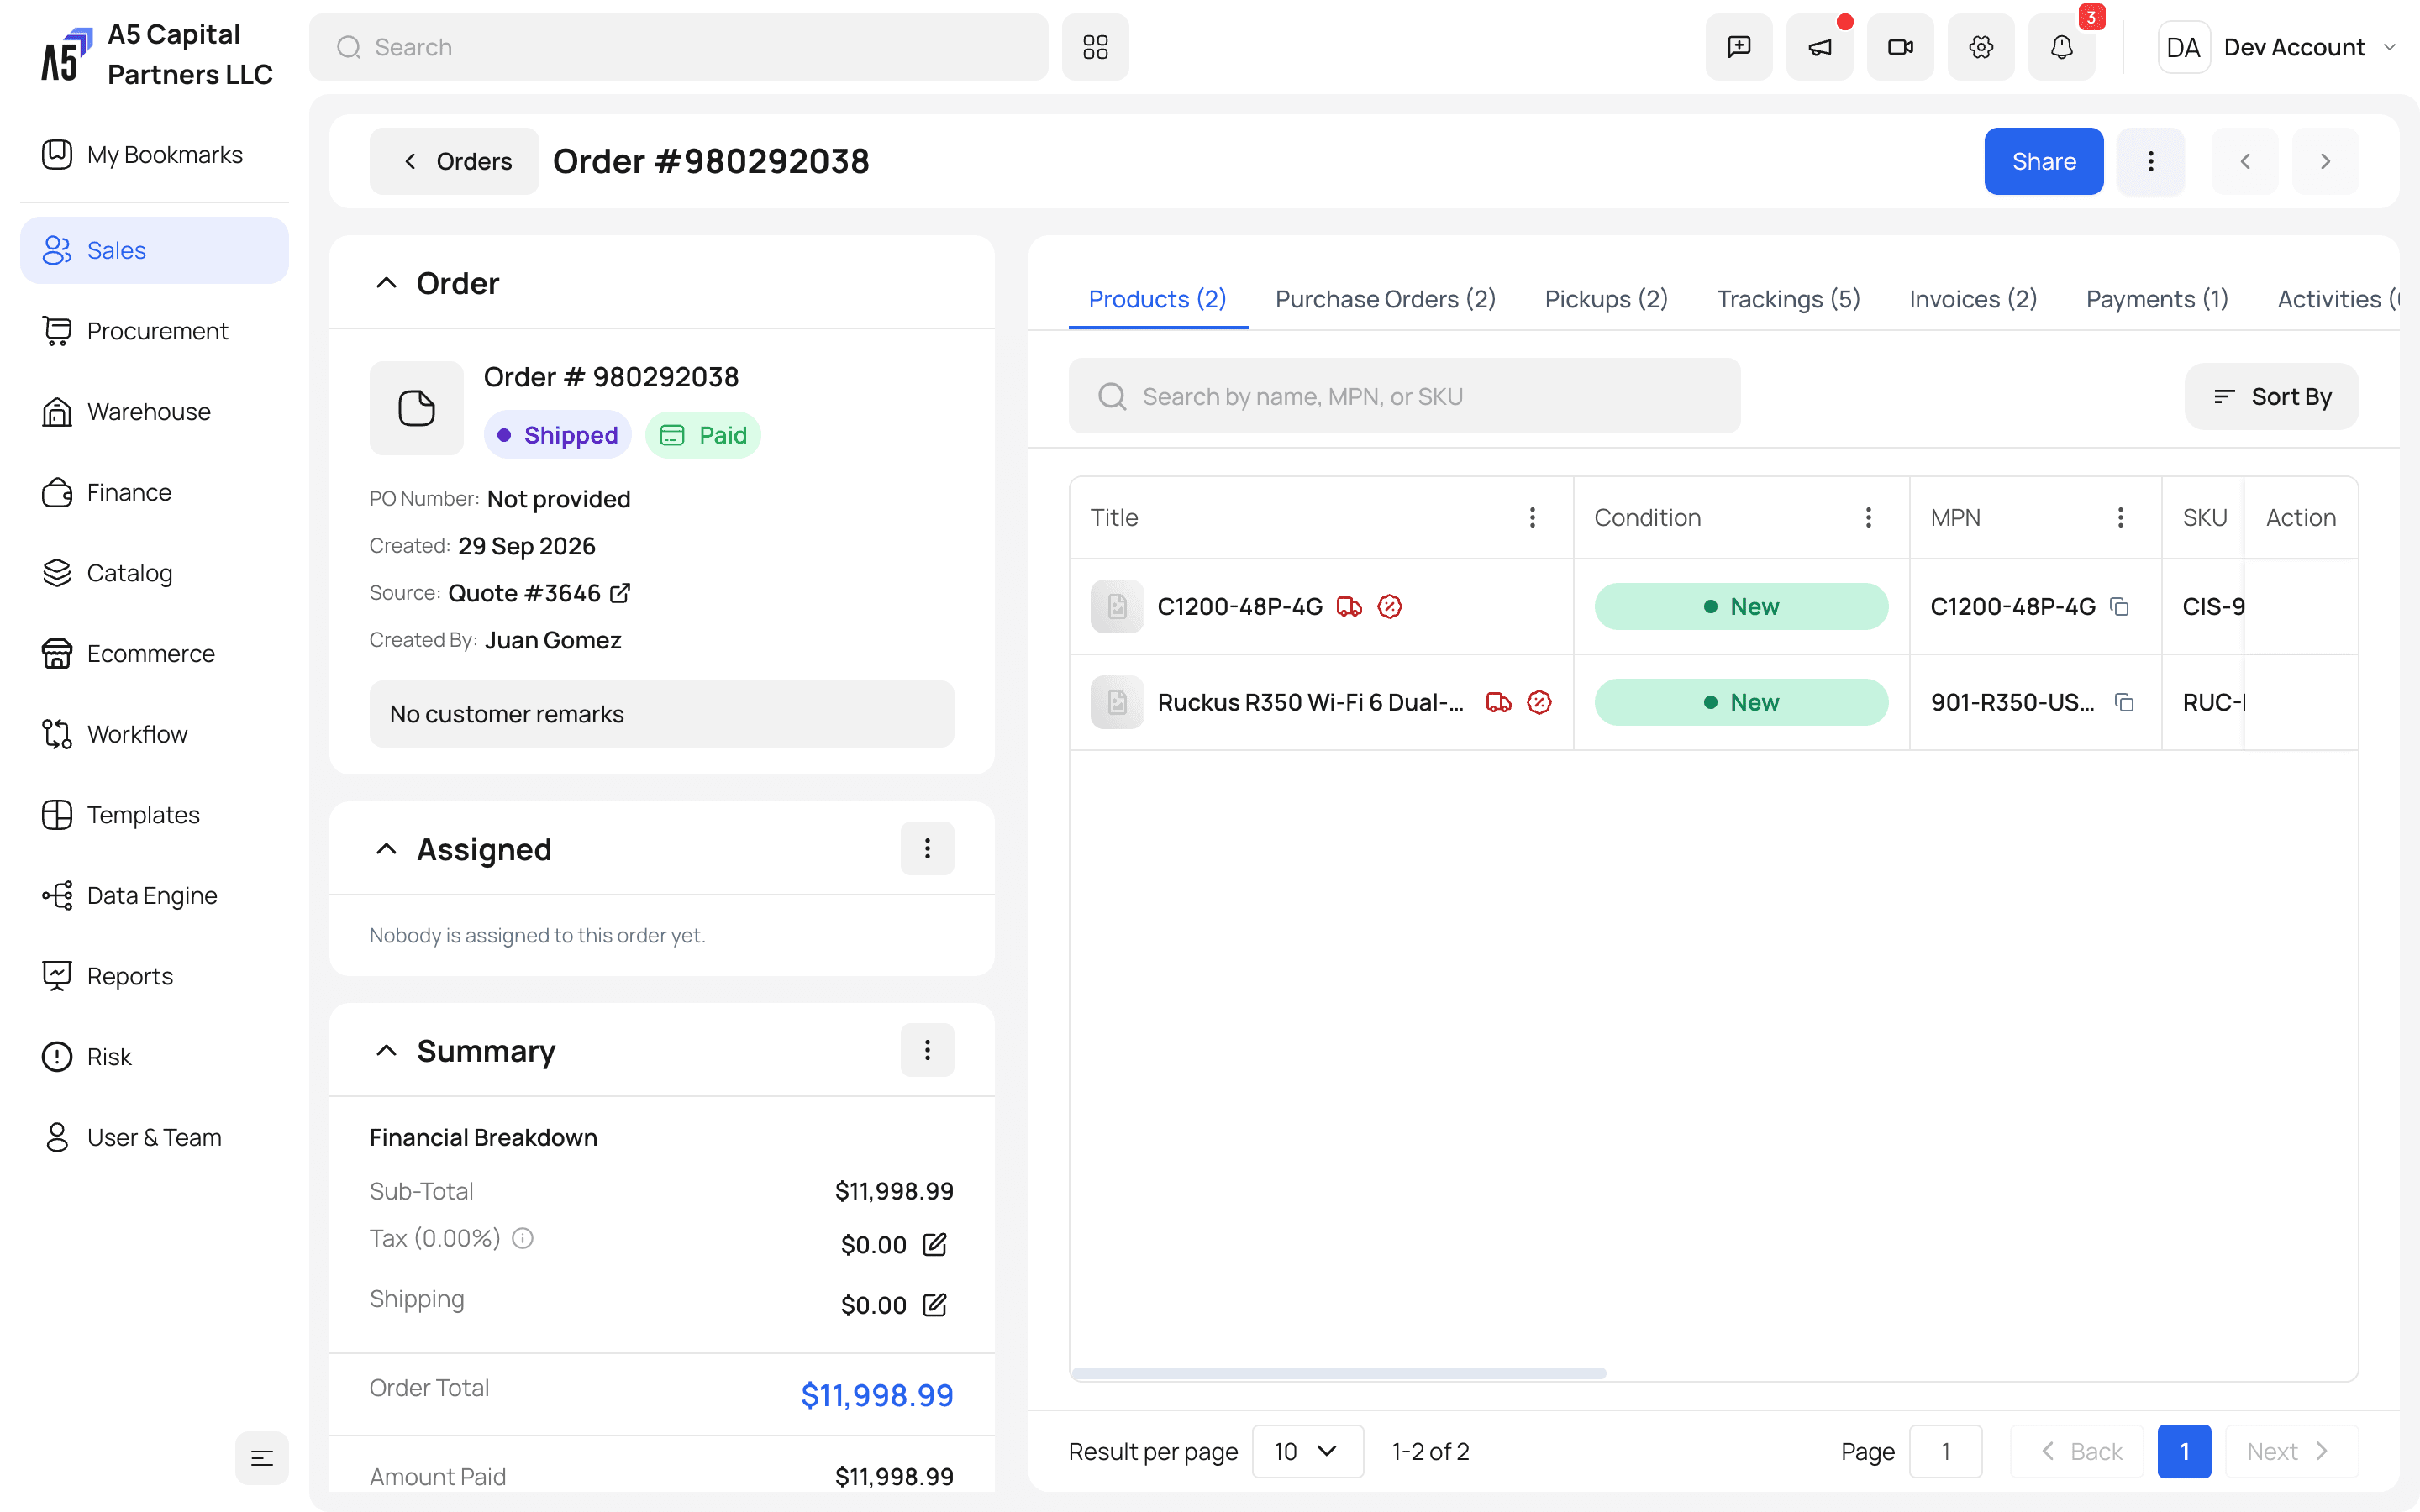Click the horizontal table scrollbar
The width and height of the screenshot is (2420, 1512).
1339,1373
